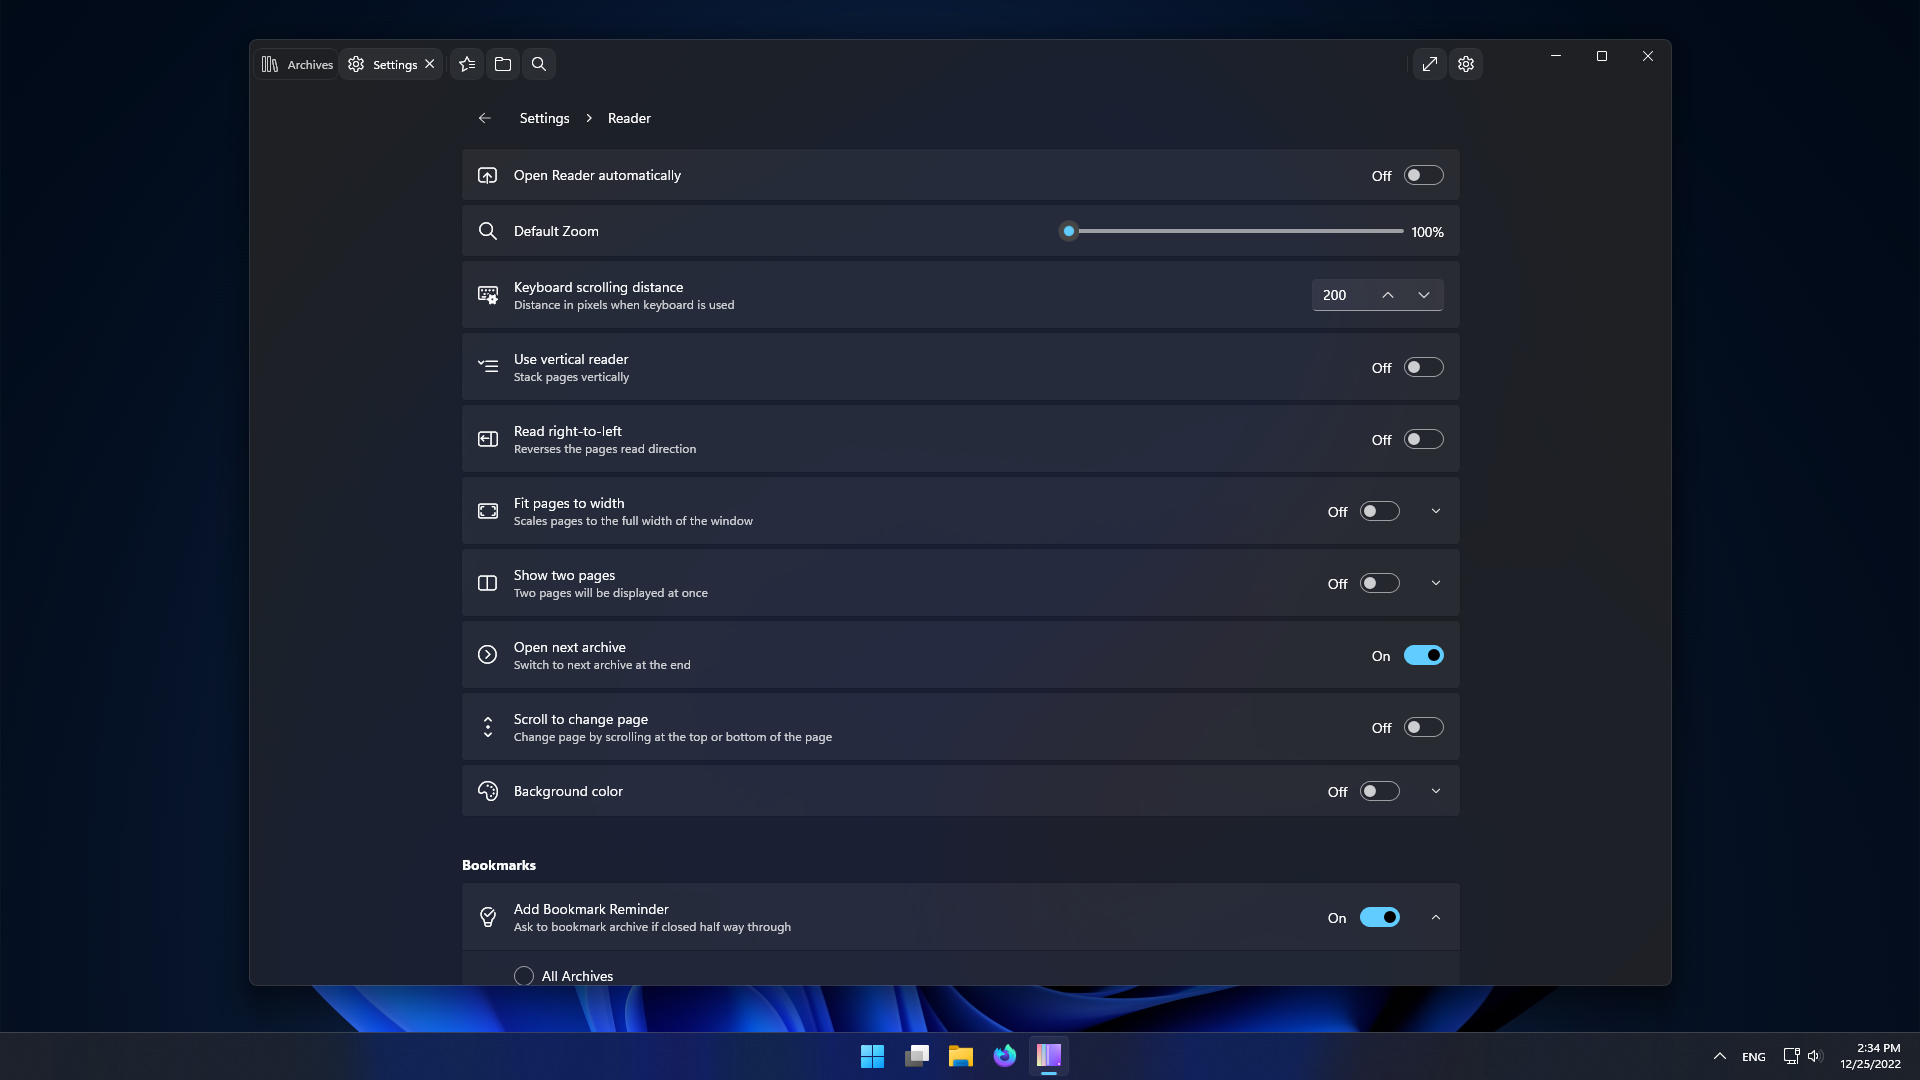This screenshot has height=1080, width=1920.
Task: Click Settings breadcrumb menu item
Action: pyautogui.click(x=545, y=117)
